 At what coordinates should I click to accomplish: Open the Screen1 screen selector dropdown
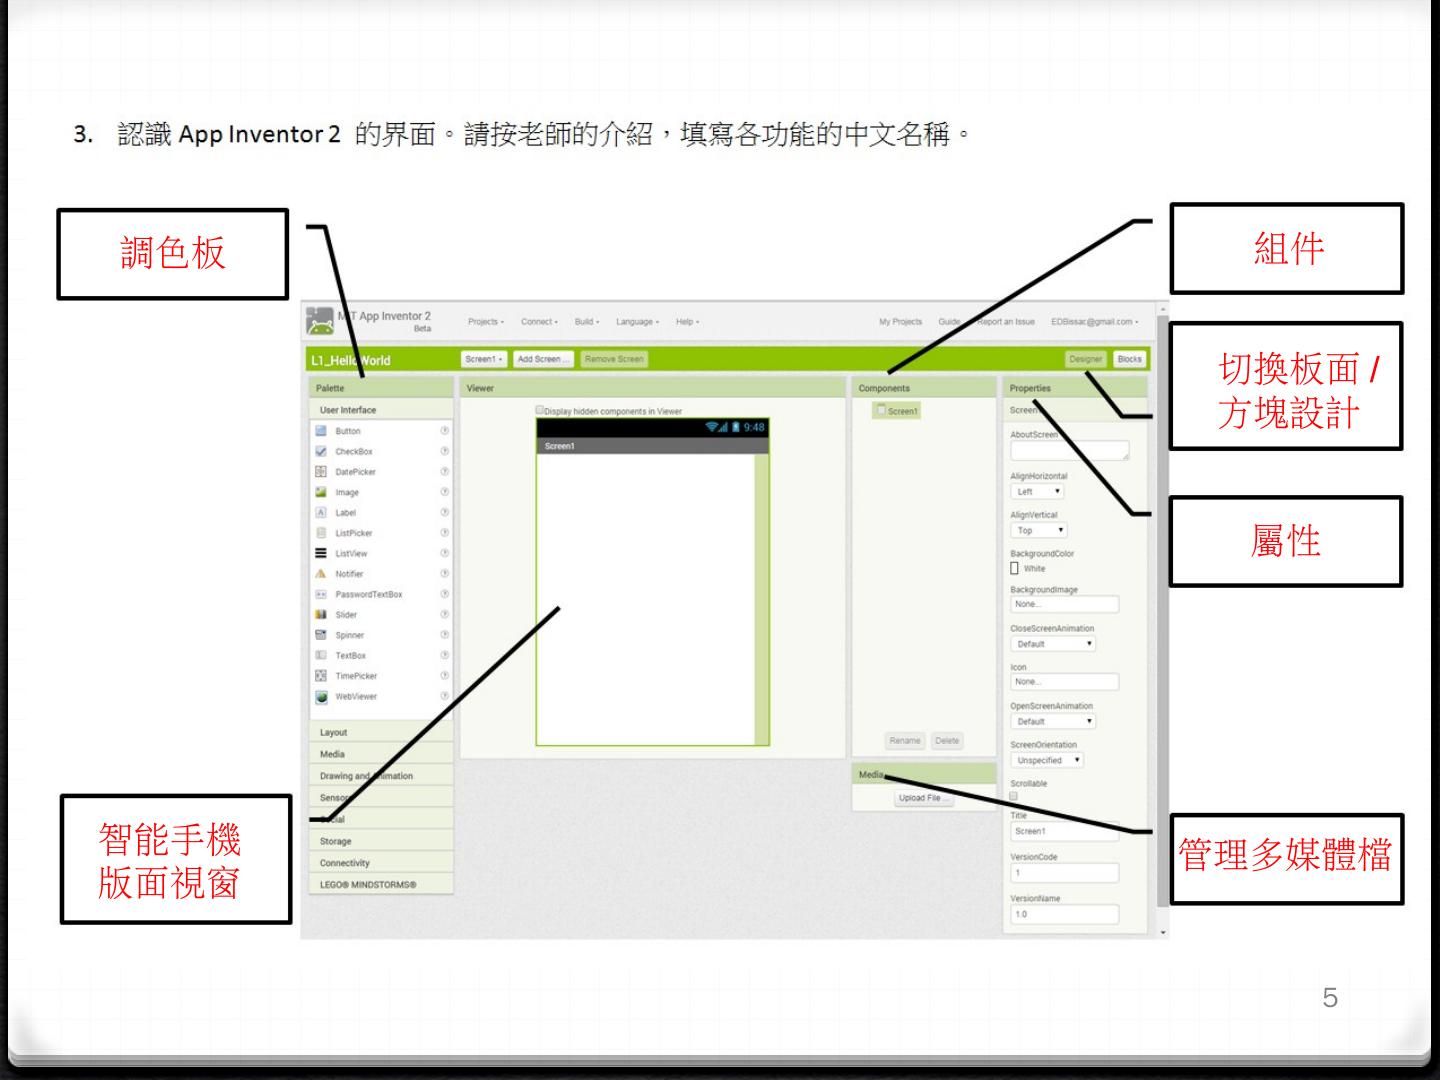tap(484, 359)
